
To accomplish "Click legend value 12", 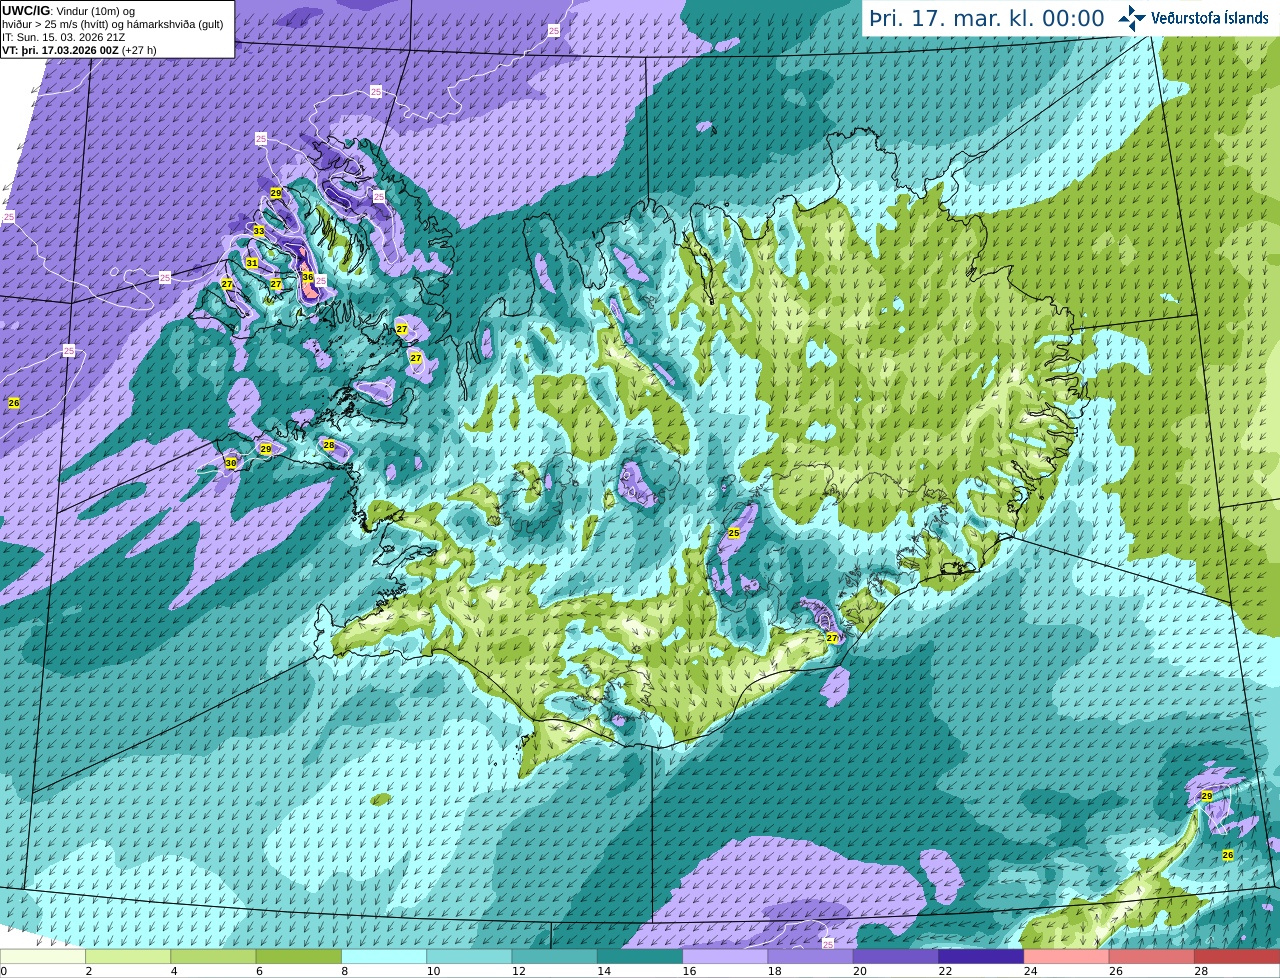I will tap(518, 971).
